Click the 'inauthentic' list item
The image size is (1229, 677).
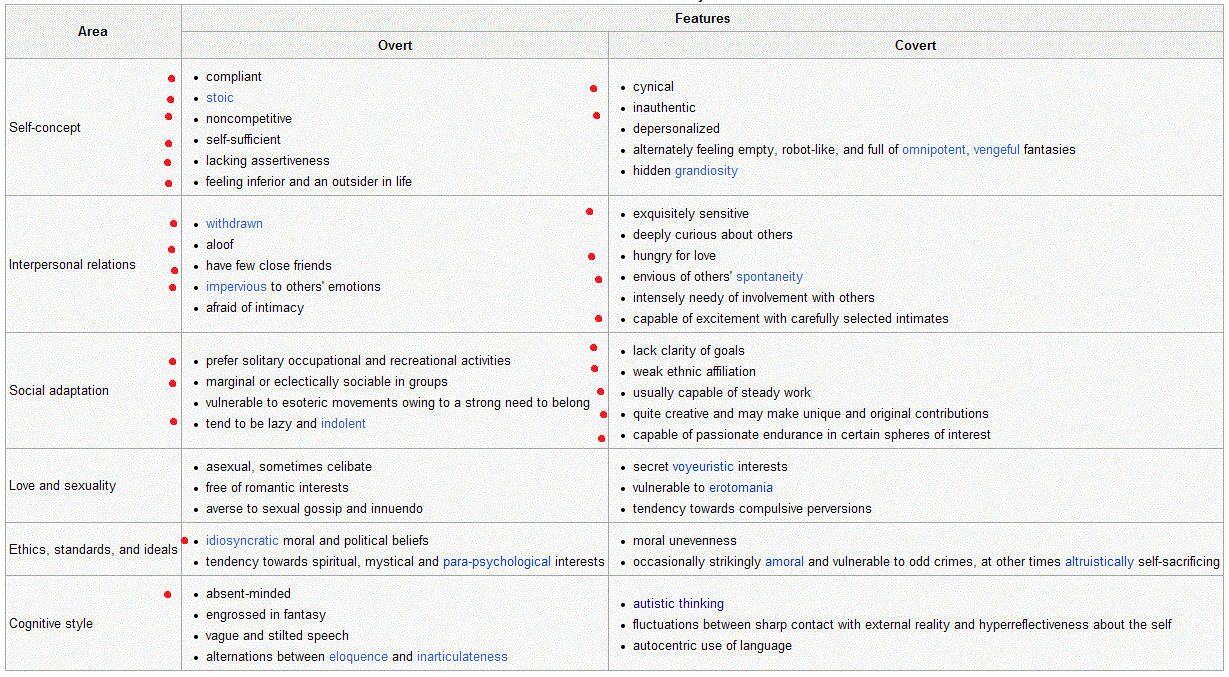(x=664, y=108)
